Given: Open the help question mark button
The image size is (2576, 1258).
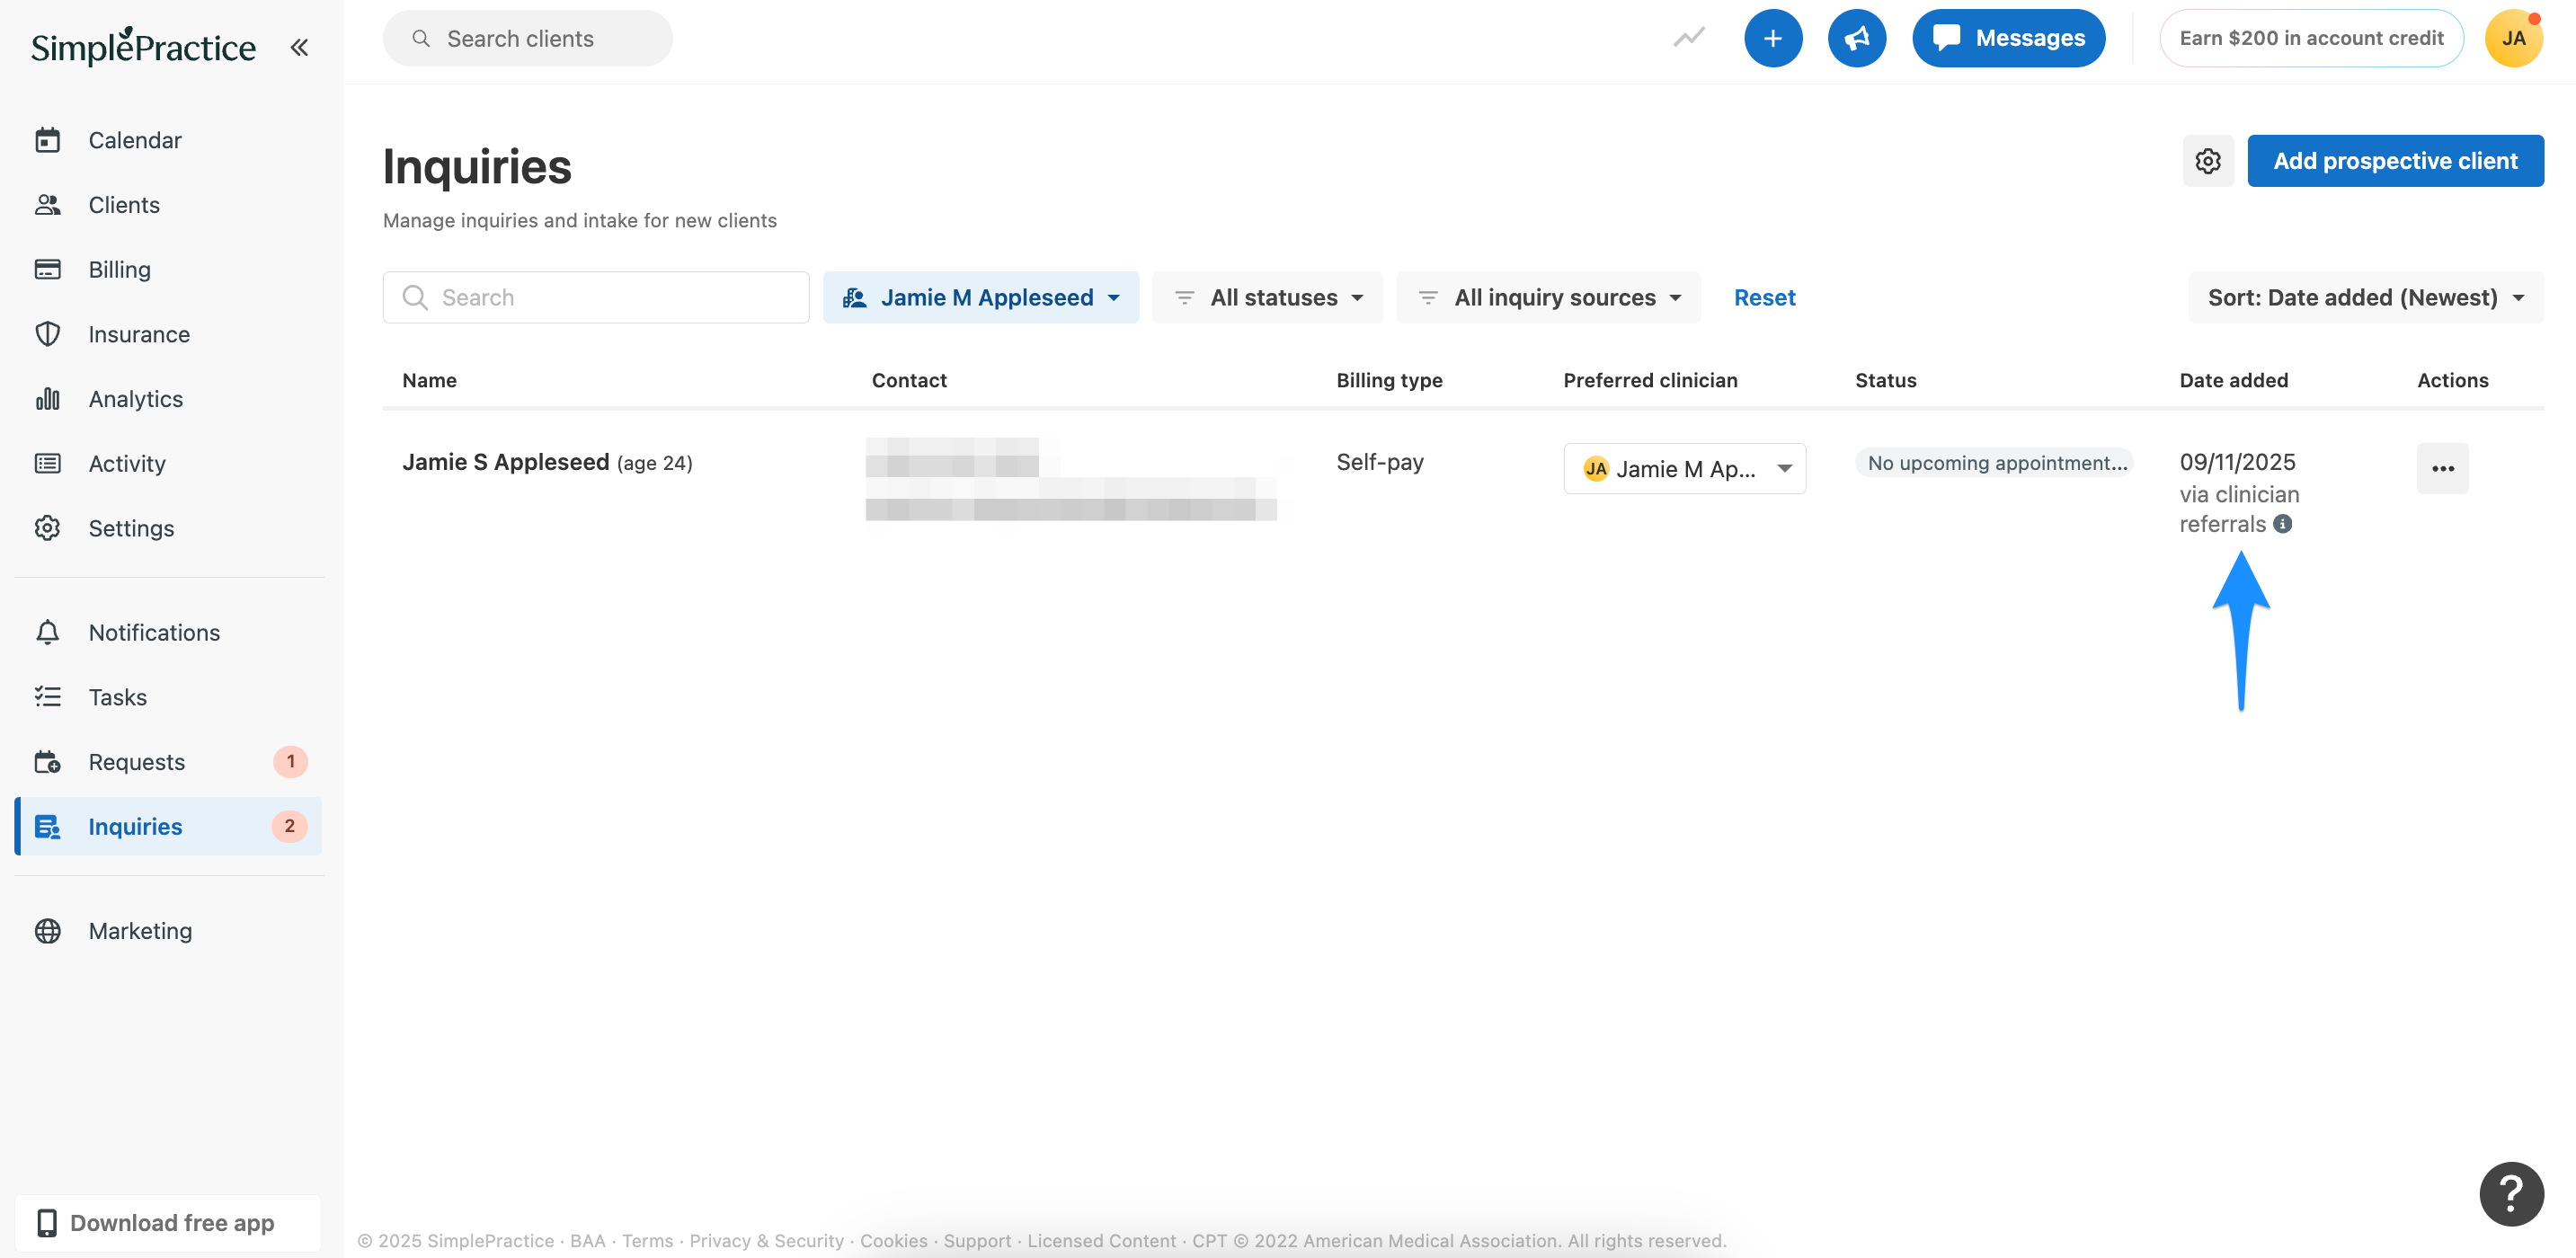Looking at the screenshot, I should (2510, 1193).
